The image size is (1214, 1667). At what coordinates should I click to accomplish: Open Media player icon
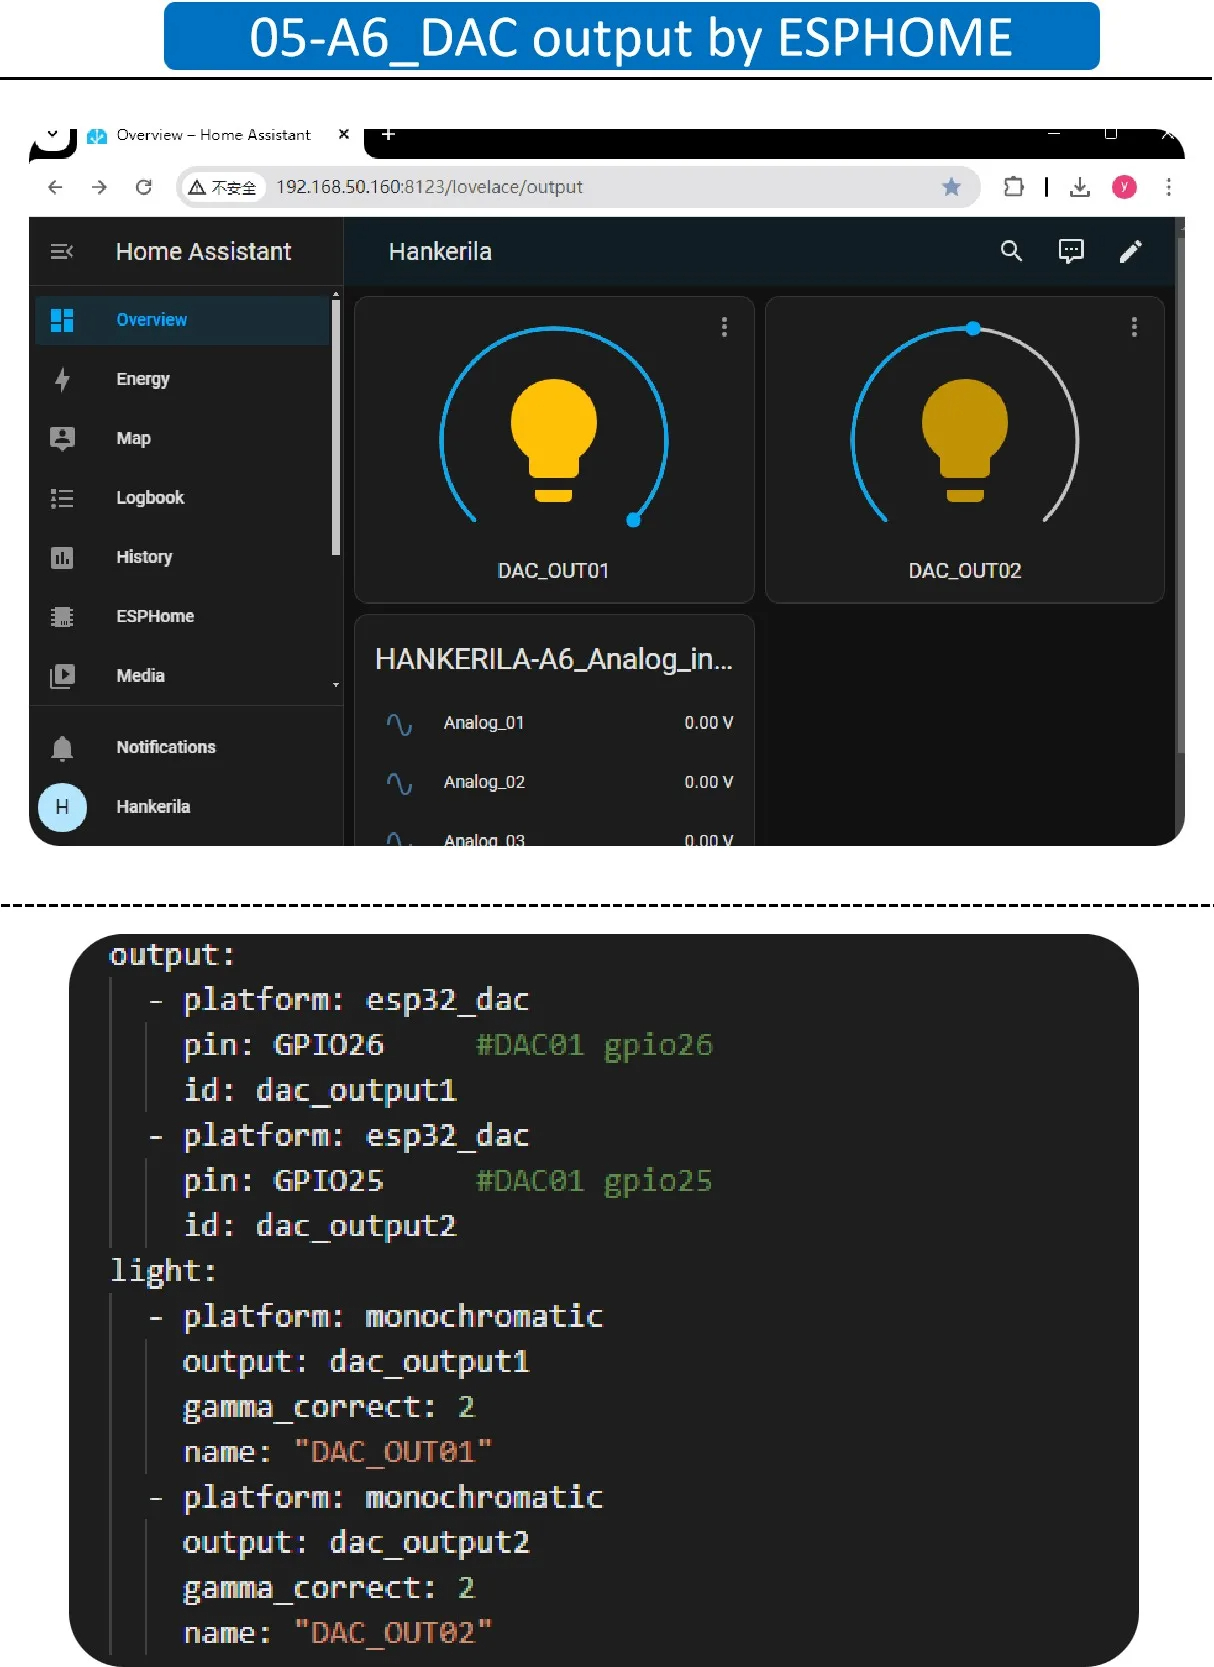coord(62,676)
